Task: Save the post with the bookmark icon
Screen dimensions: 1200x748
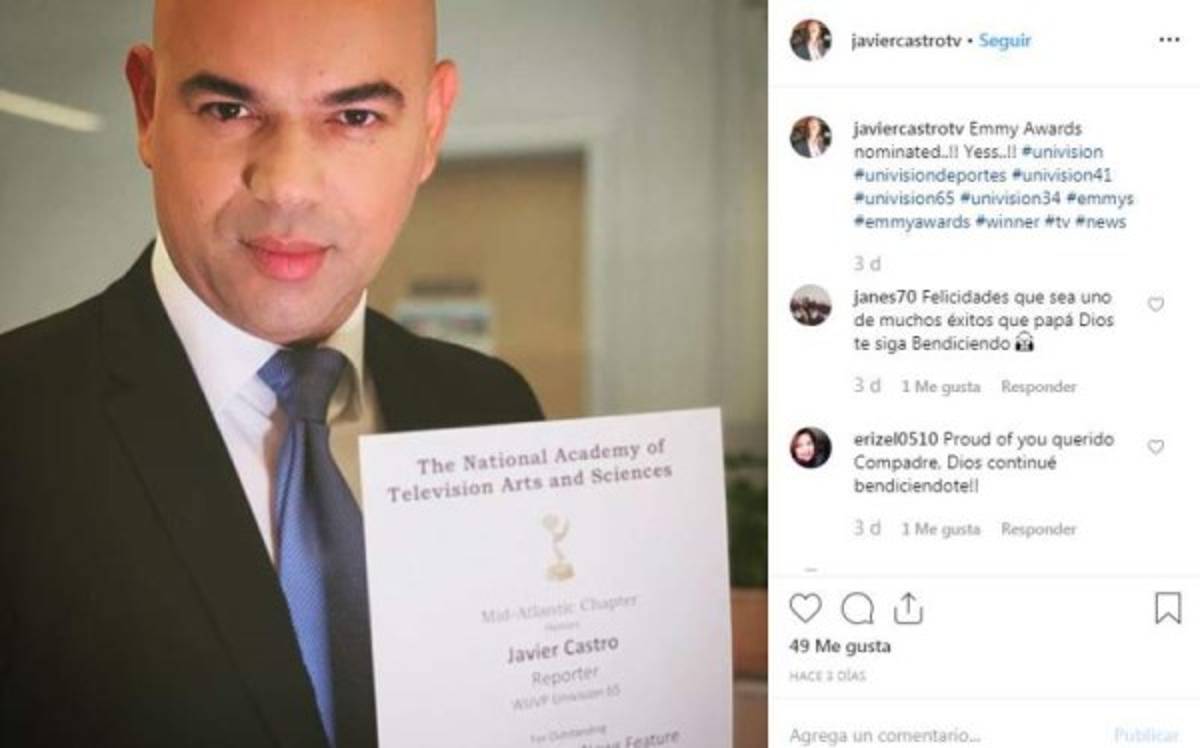Action: [x=1168, y=608]
